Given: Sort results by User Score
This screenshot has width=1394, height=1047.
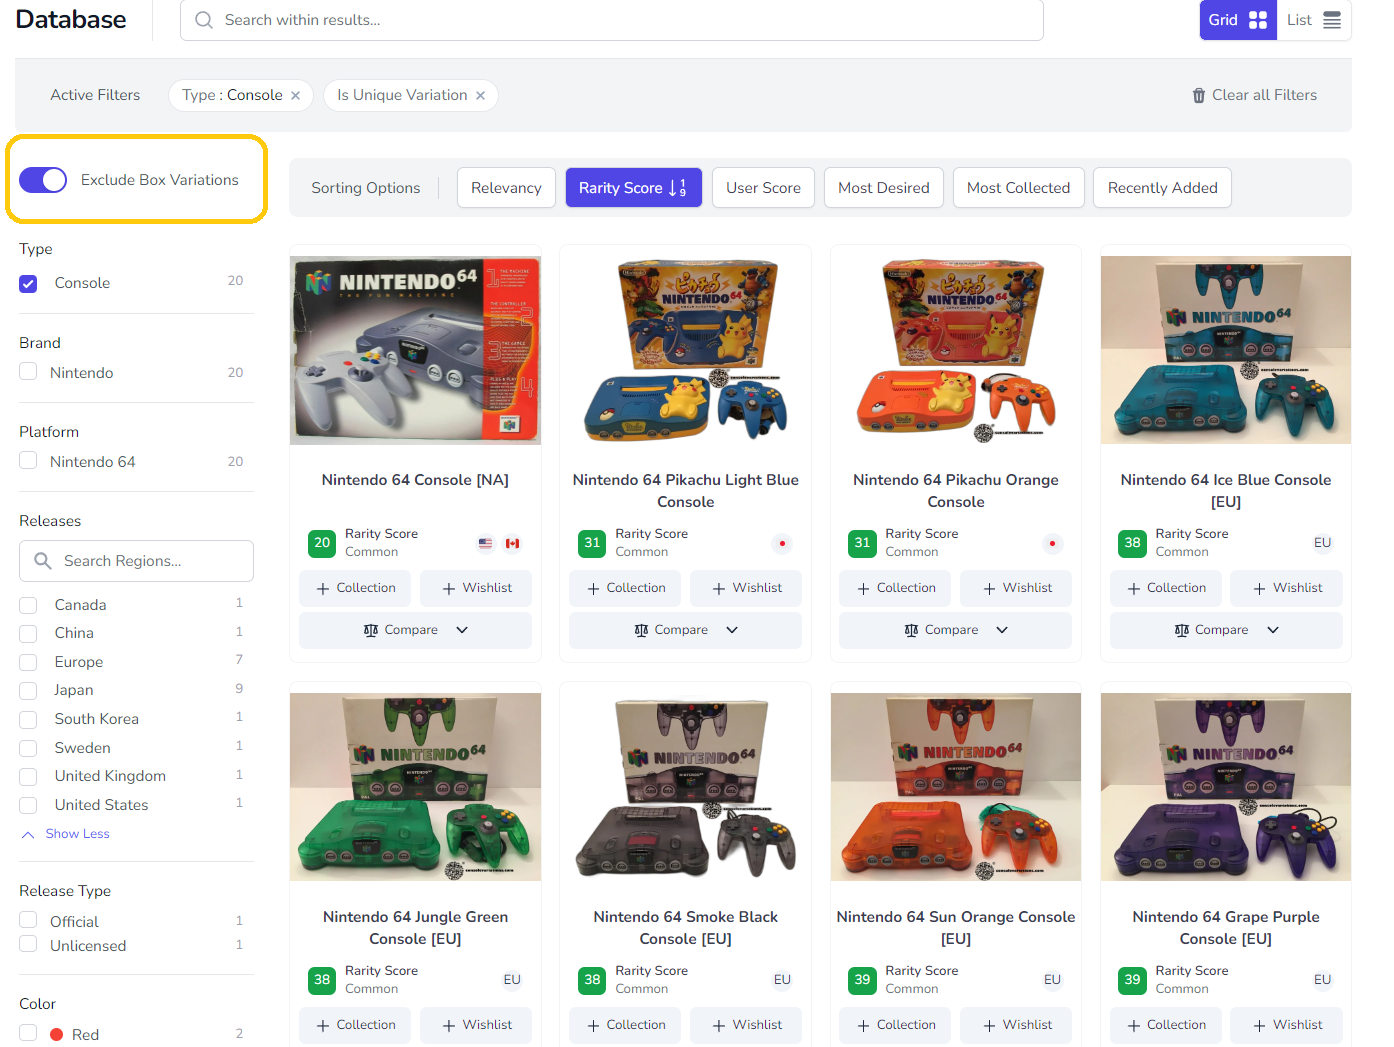Looking at the screenshot, I should (x=763, y=188).
